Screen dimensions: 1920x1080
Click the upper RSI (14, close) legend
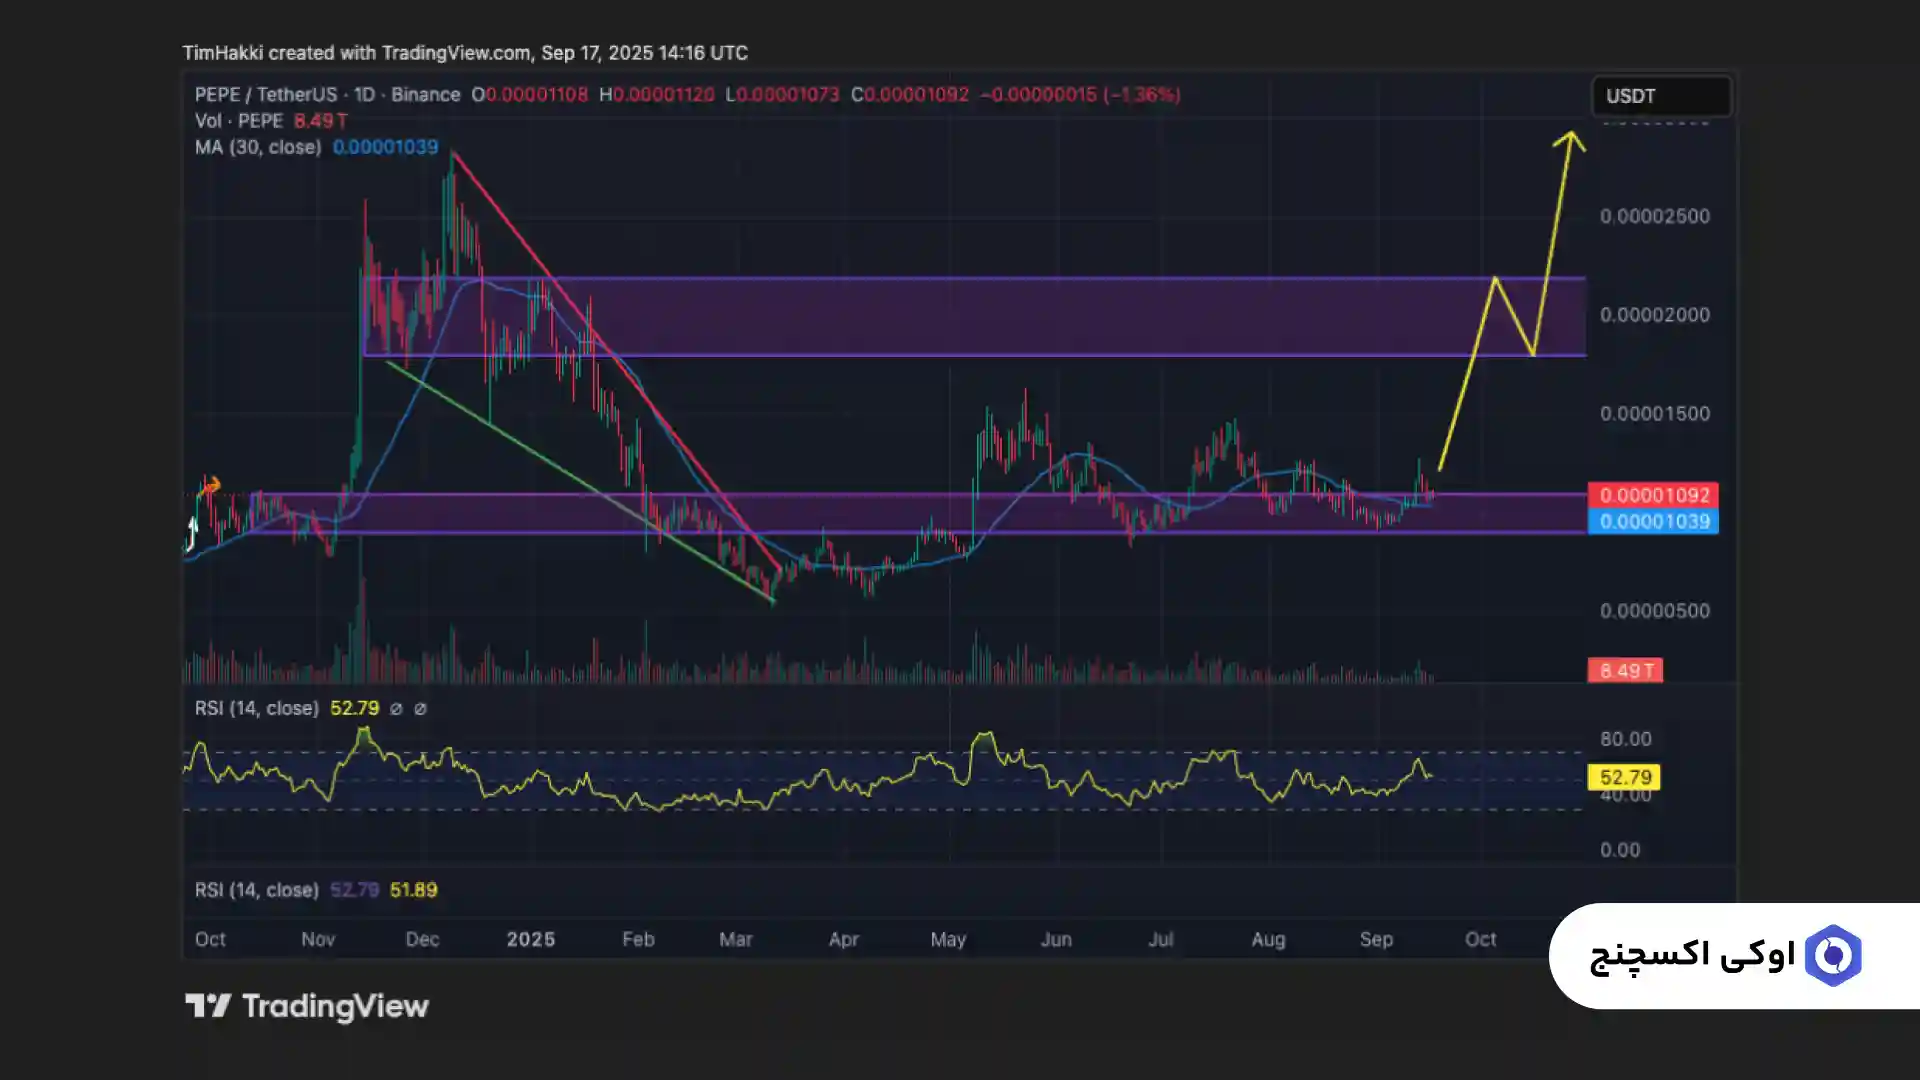coord(256,708)
